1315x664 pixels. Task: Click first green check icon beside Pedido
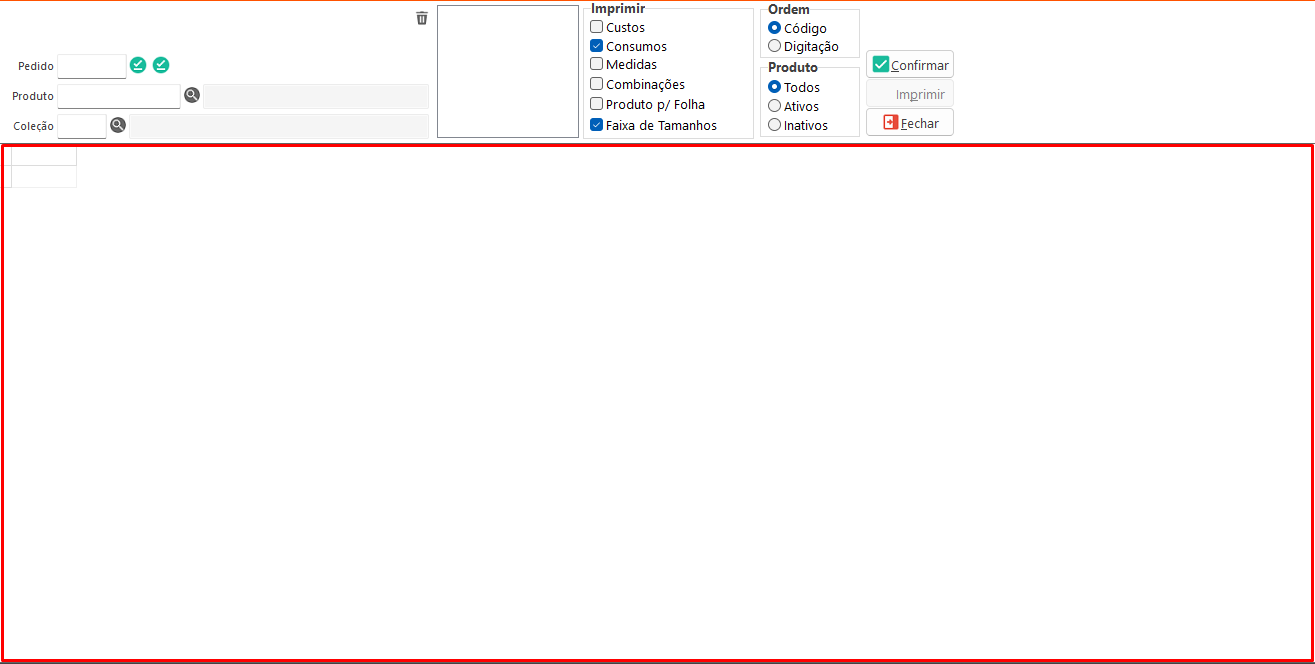(138, 65)
